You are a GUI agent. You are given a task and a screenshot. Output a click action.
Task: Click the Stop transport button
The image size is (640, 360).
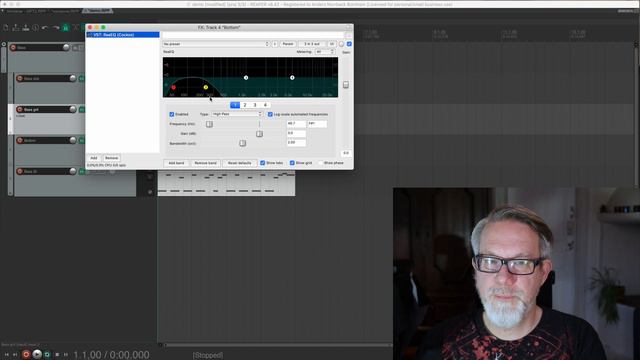[57, 355]
